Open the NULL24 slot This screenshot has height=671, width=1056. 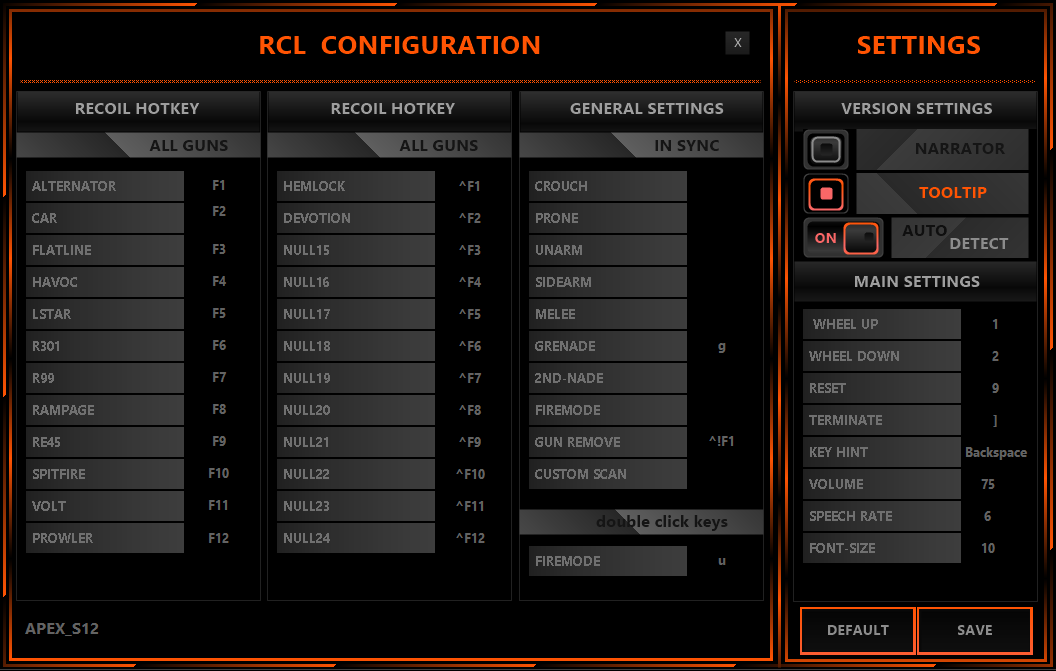click(x=356, y=538)
